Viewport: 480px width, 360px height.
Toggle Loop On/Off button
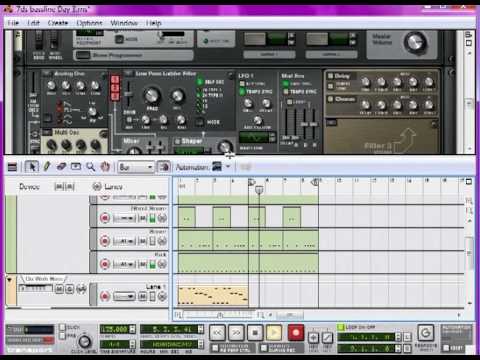pyautogui.click(x=341, y=327)
